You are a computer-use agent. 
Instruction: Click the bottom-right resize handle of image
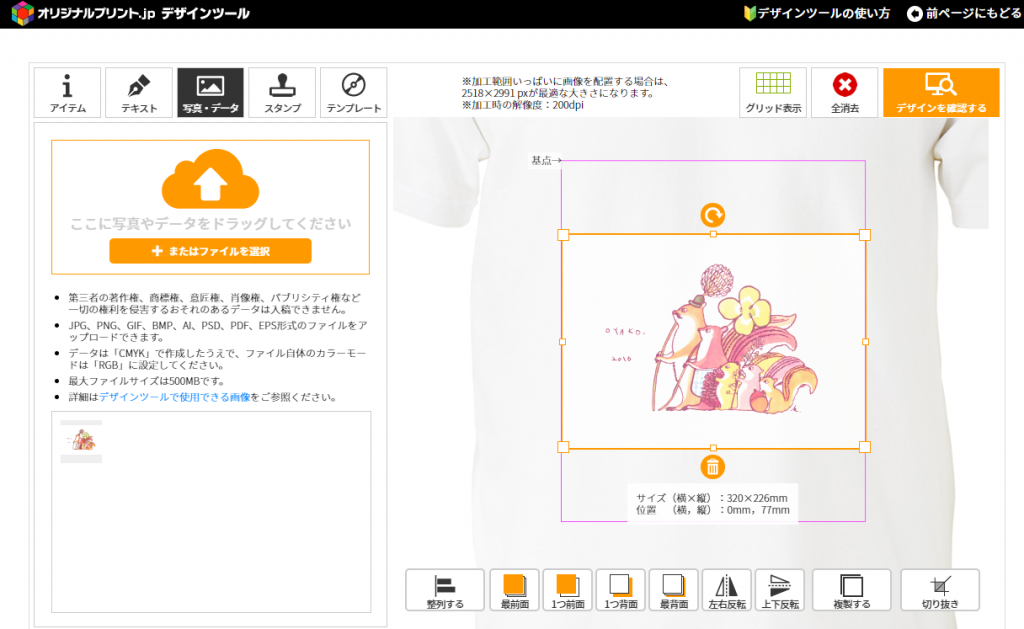(x=865, y=447)
